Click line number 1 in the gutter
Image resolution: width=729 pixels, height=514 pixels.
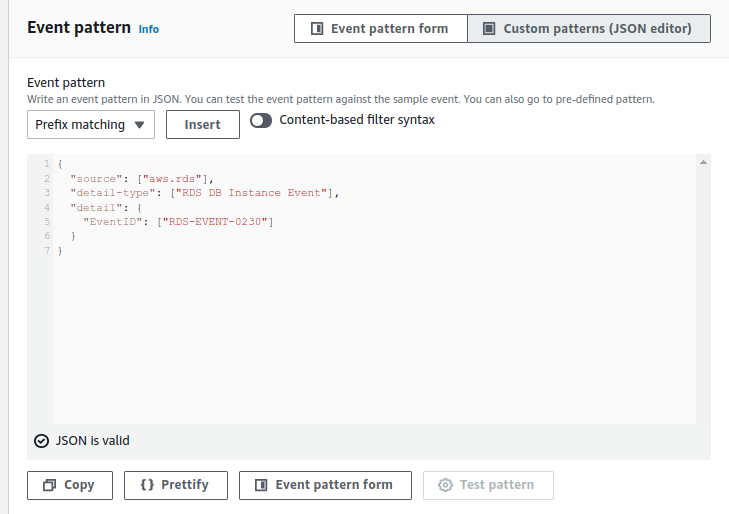[47, 164]
